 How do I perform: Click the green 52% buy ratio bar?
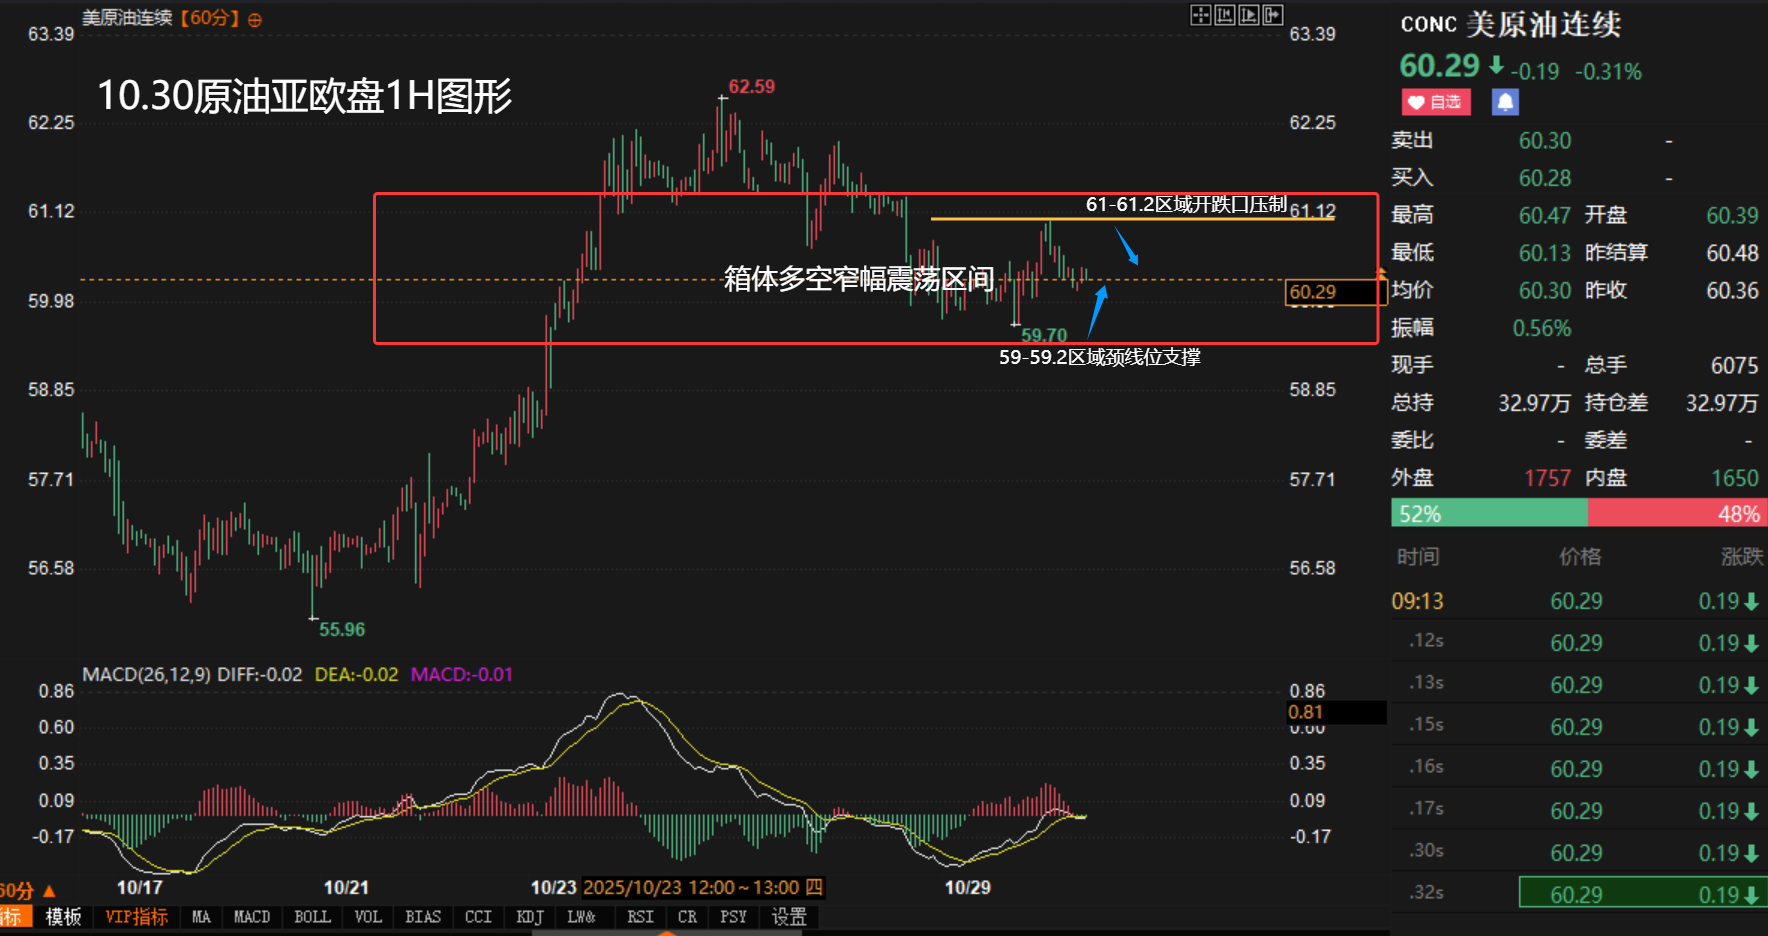pos(1488,514)
